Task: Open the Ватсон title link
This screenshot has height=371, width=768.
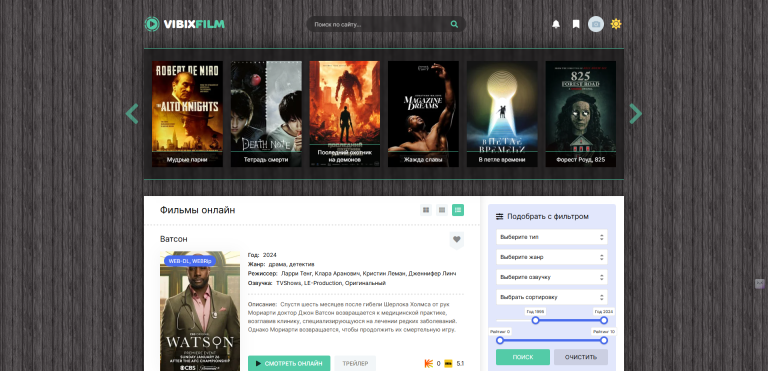Action: pyautogui.click(x=173, y=239)
